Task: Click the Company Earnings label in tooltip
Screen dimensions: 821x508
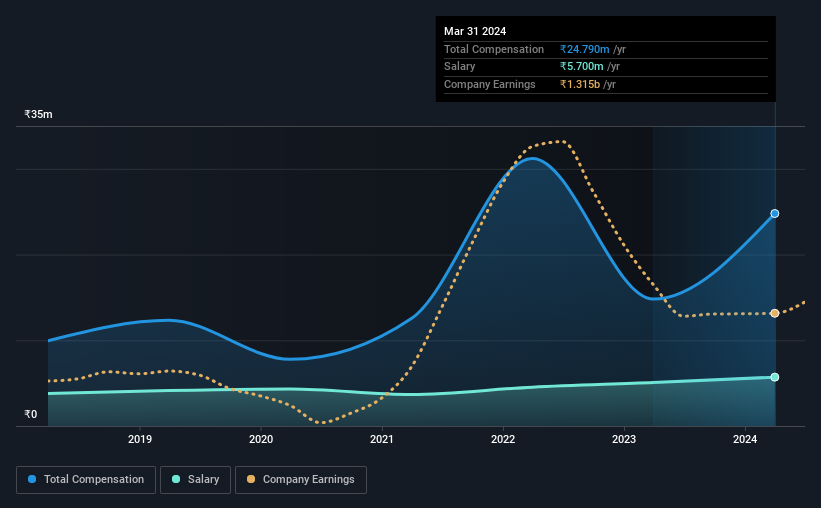Action: click(x=490, y=84)
